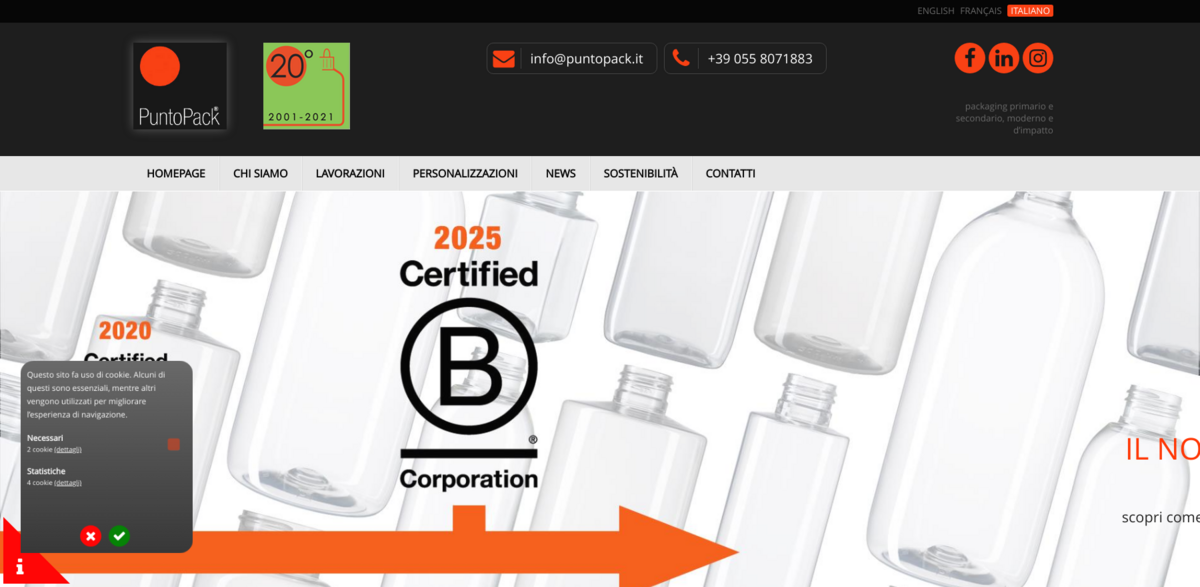Toggle the Necessari cookie checkbox

point(174,444)
